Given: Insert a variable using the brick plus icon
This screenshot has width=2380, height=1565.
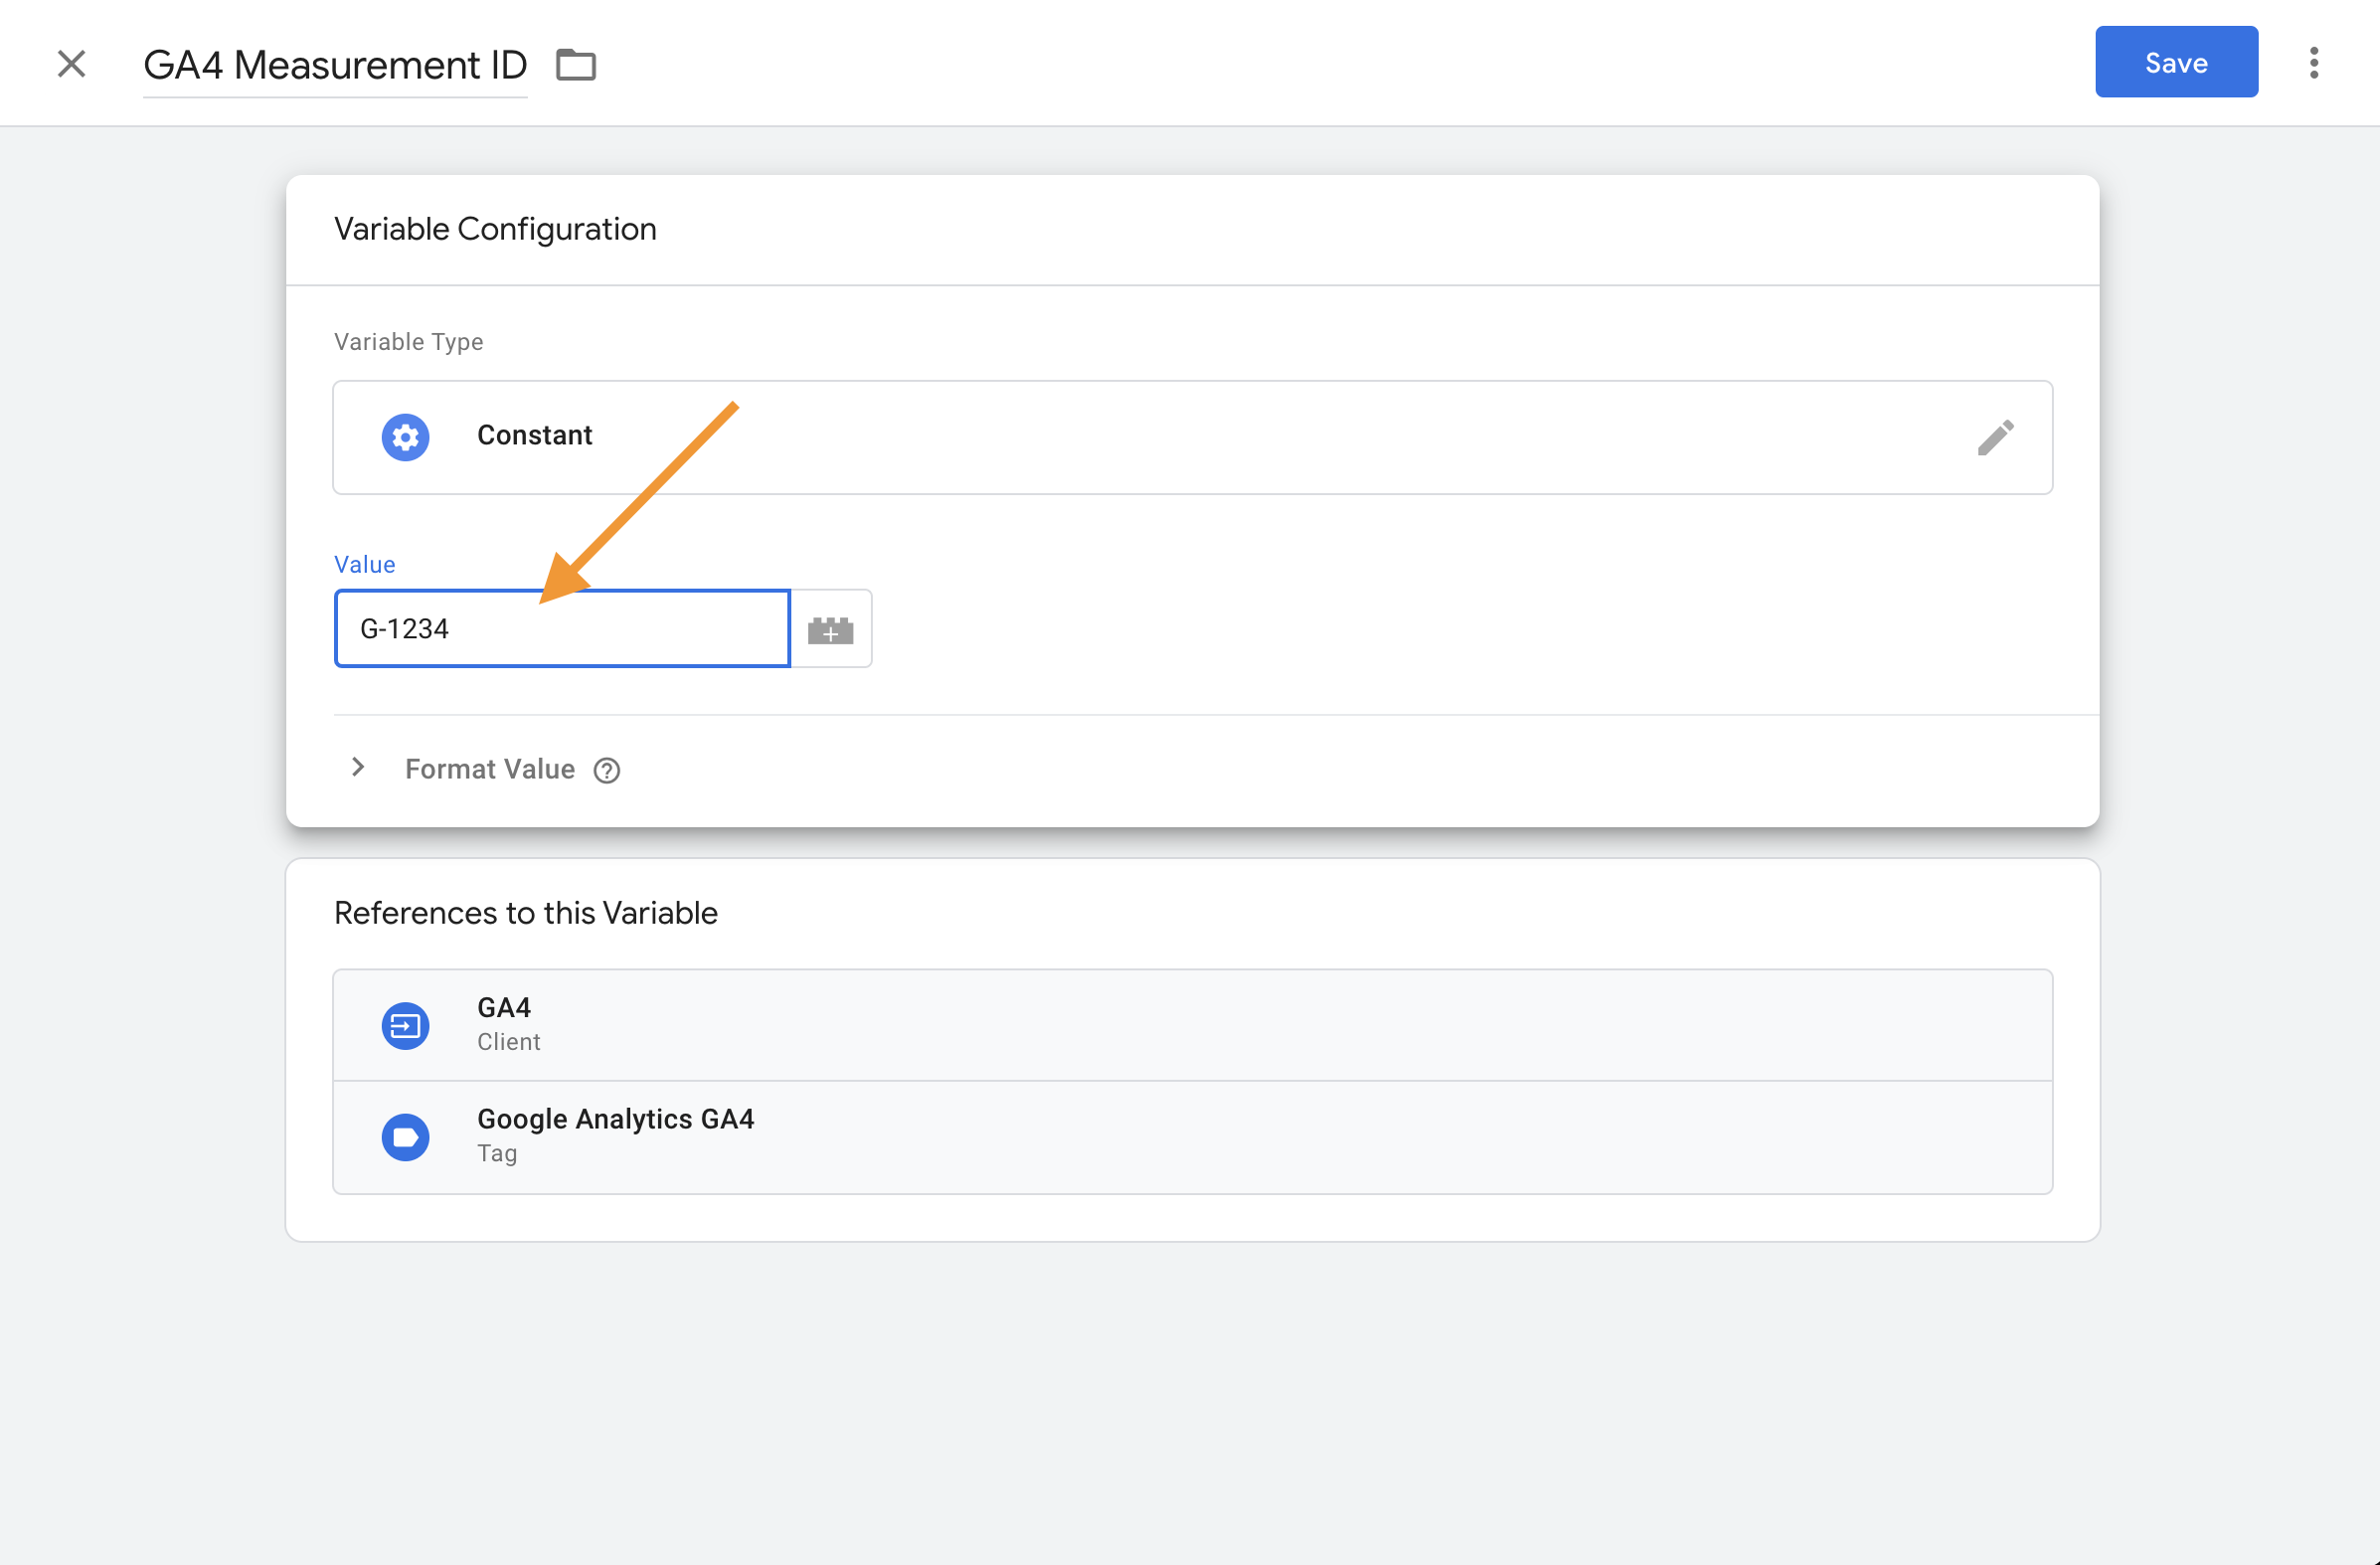Looking at the screenshot, I should pyautogui.click(x=830, y=629).
